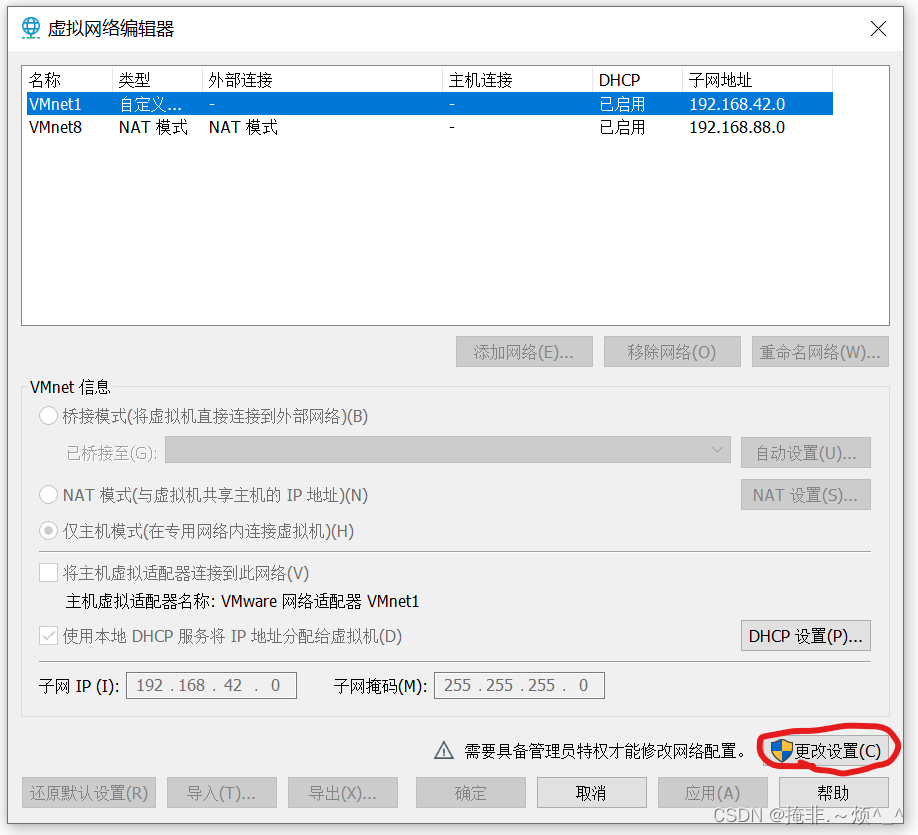Click 自定义 type cell of VMnet1
This screenshot has width=918, height=835.
pos(150,104)
